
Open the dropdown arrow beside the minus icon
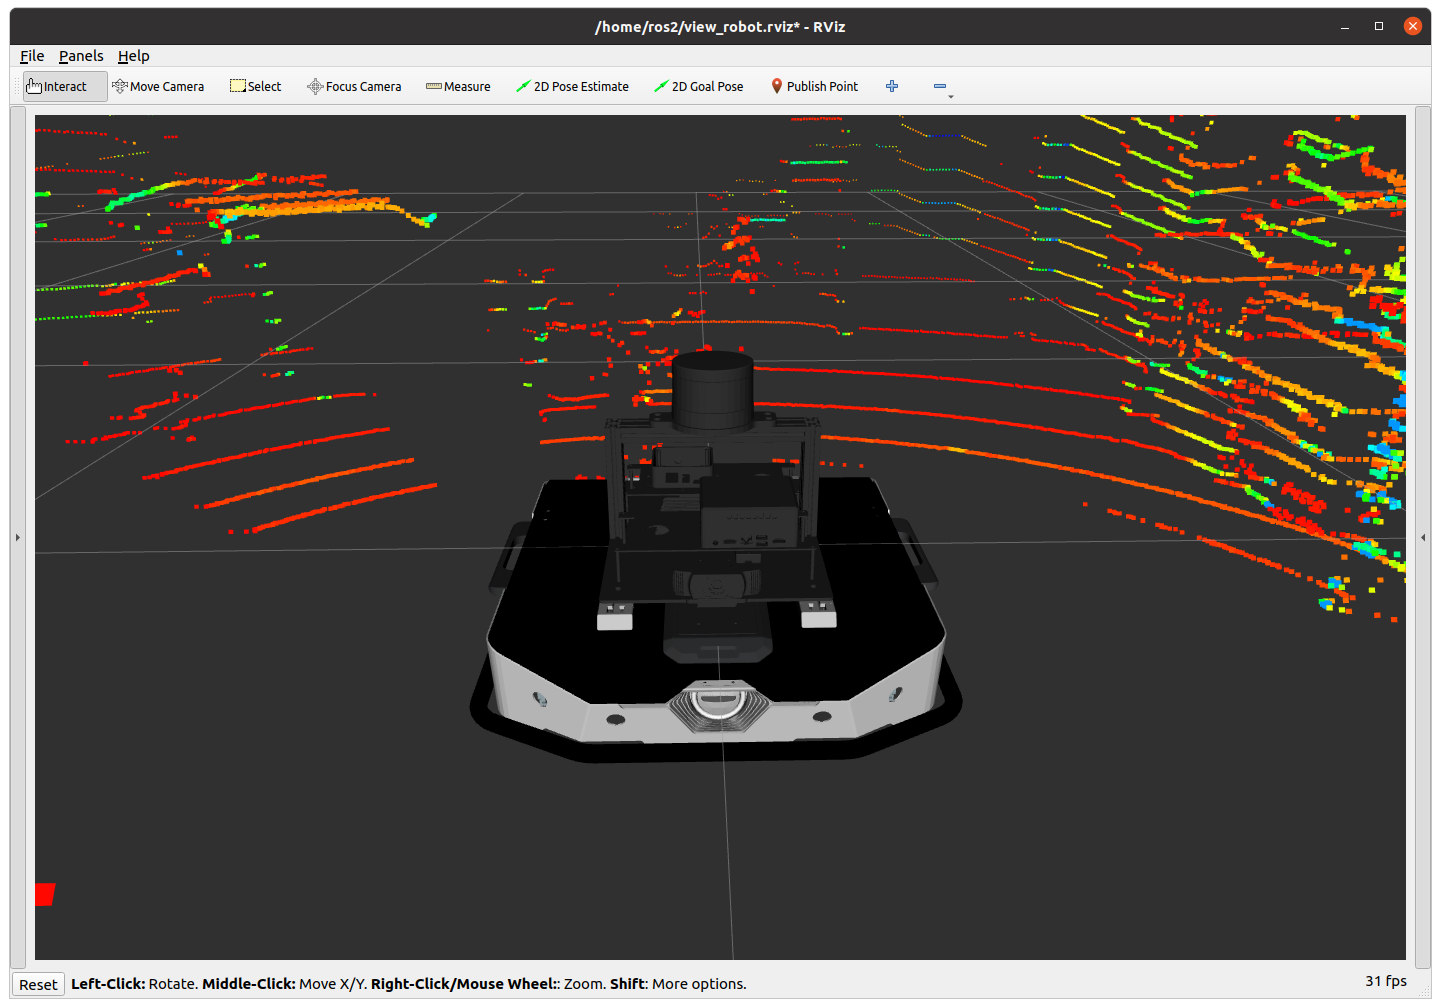(x=951, y=97)
